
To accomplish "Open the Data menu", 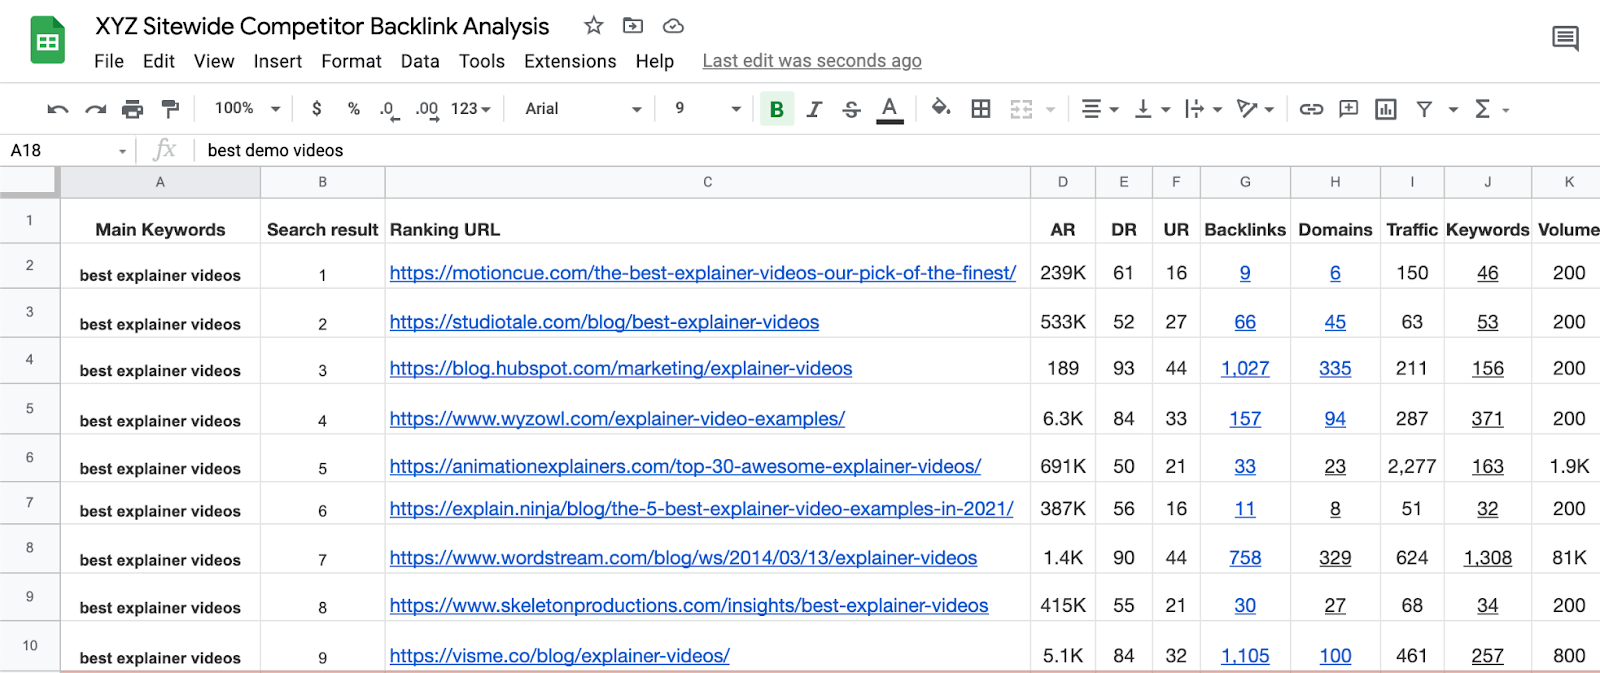I will [420, 61].
